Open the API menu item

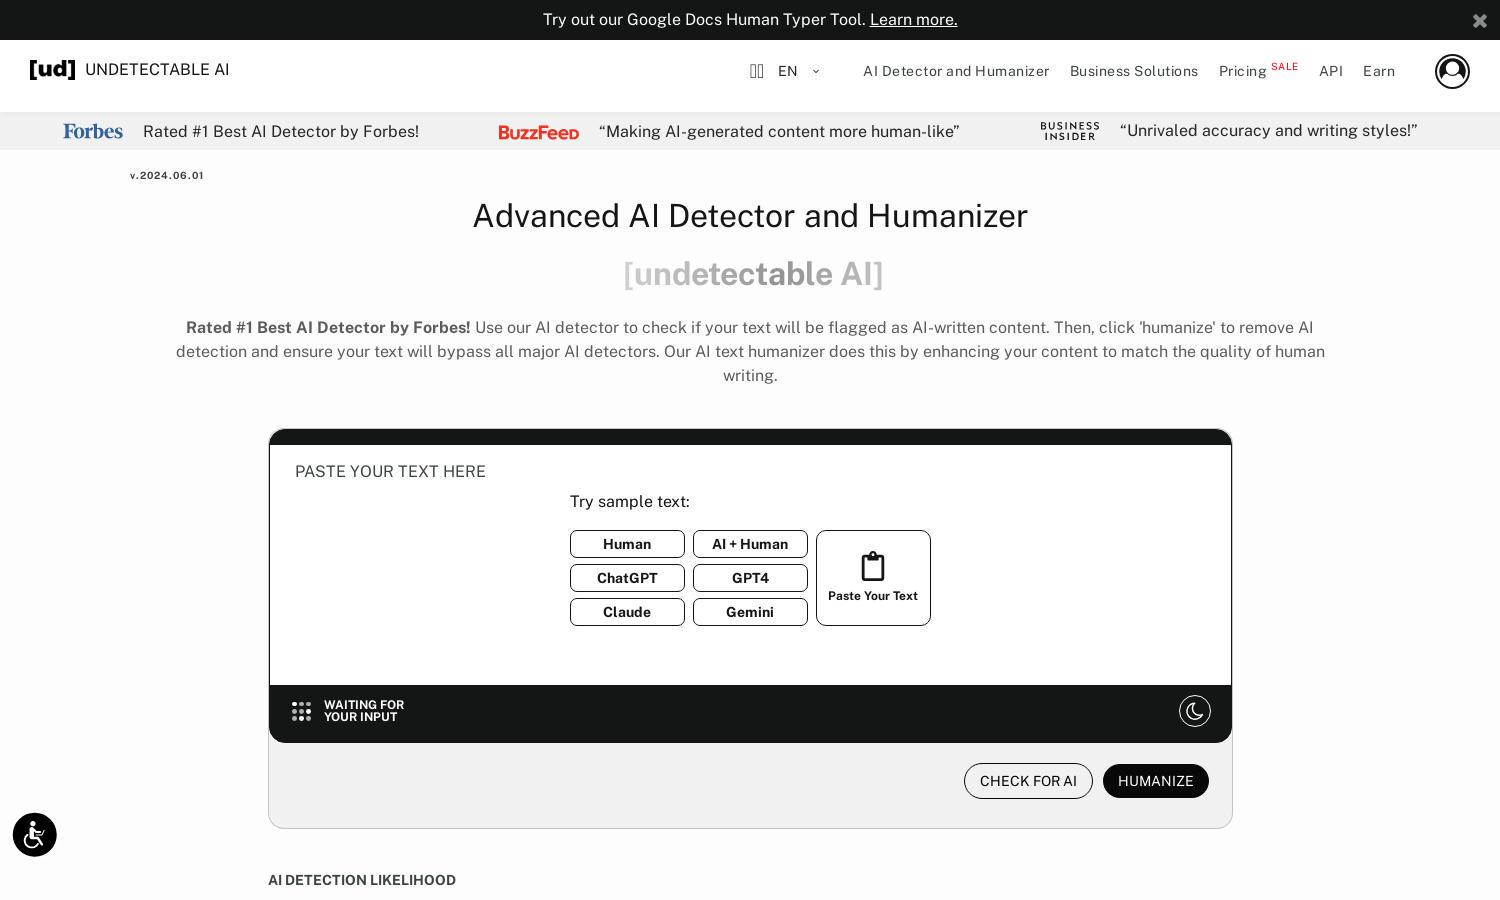pos(1331,71)
